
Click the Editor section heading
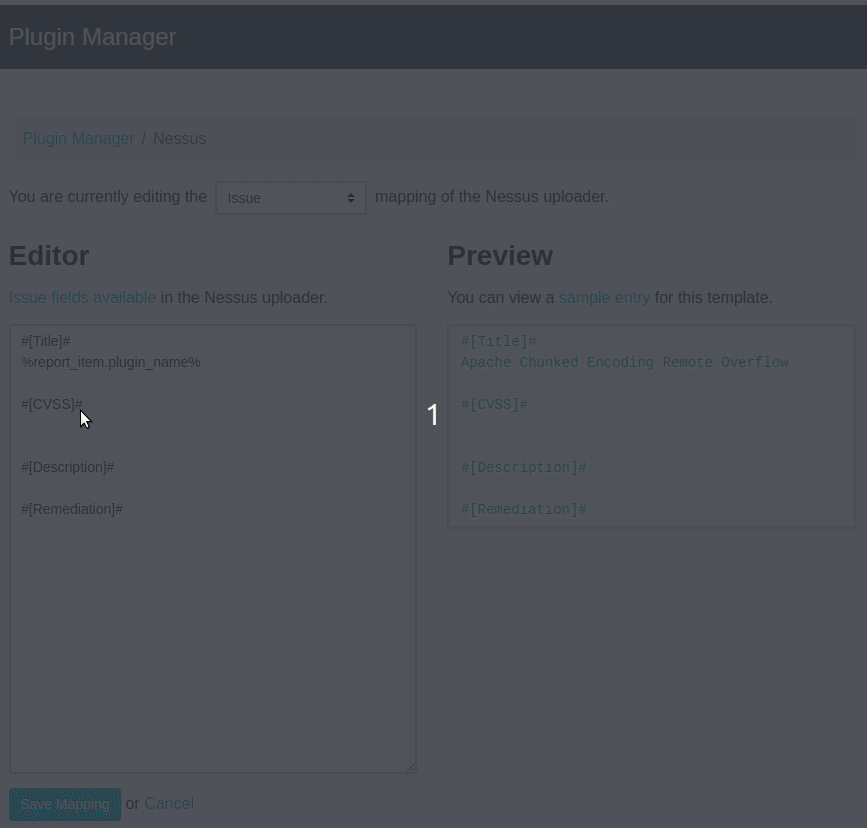(48, 255)
